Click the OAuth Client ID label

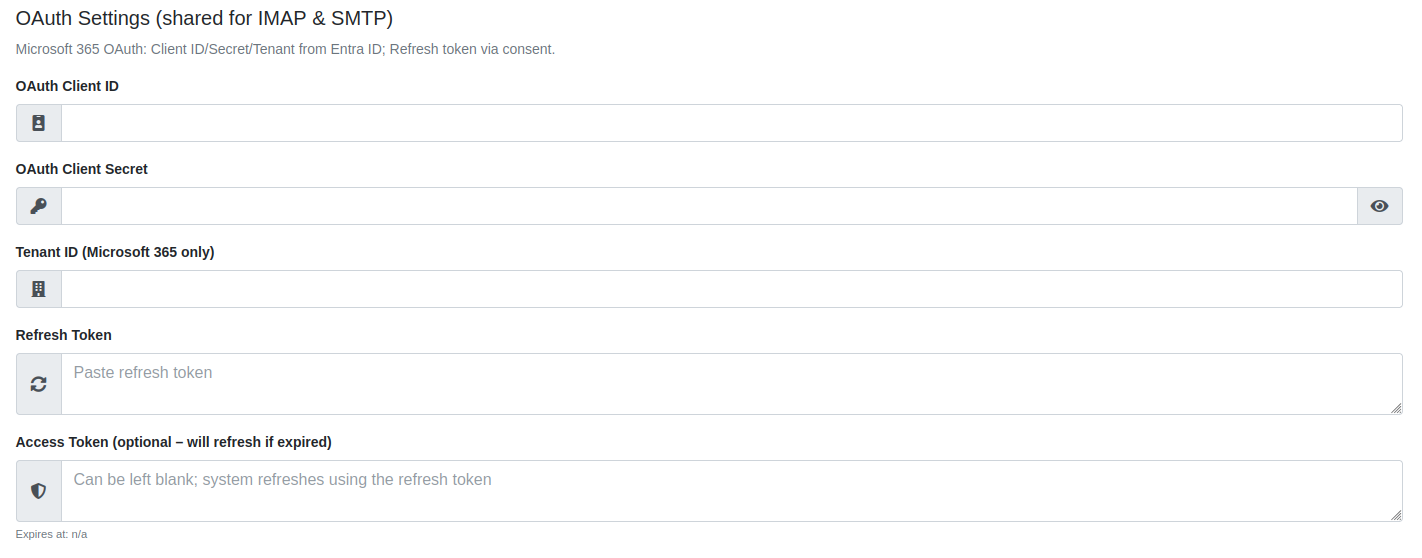tap(67, 86)
